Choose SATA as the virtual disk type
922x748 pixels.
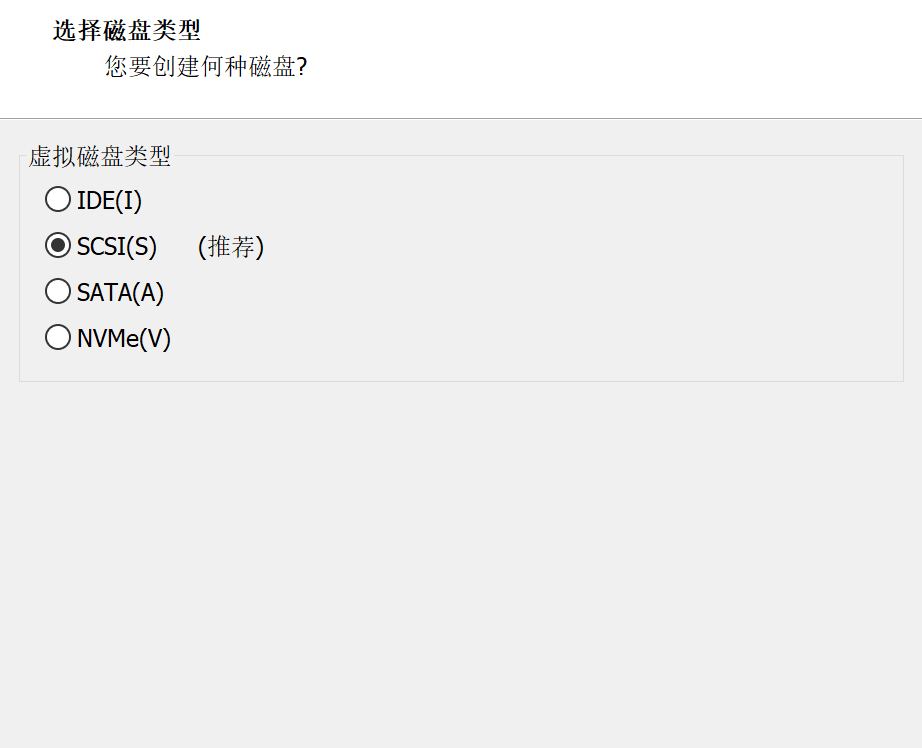point(58,292)
